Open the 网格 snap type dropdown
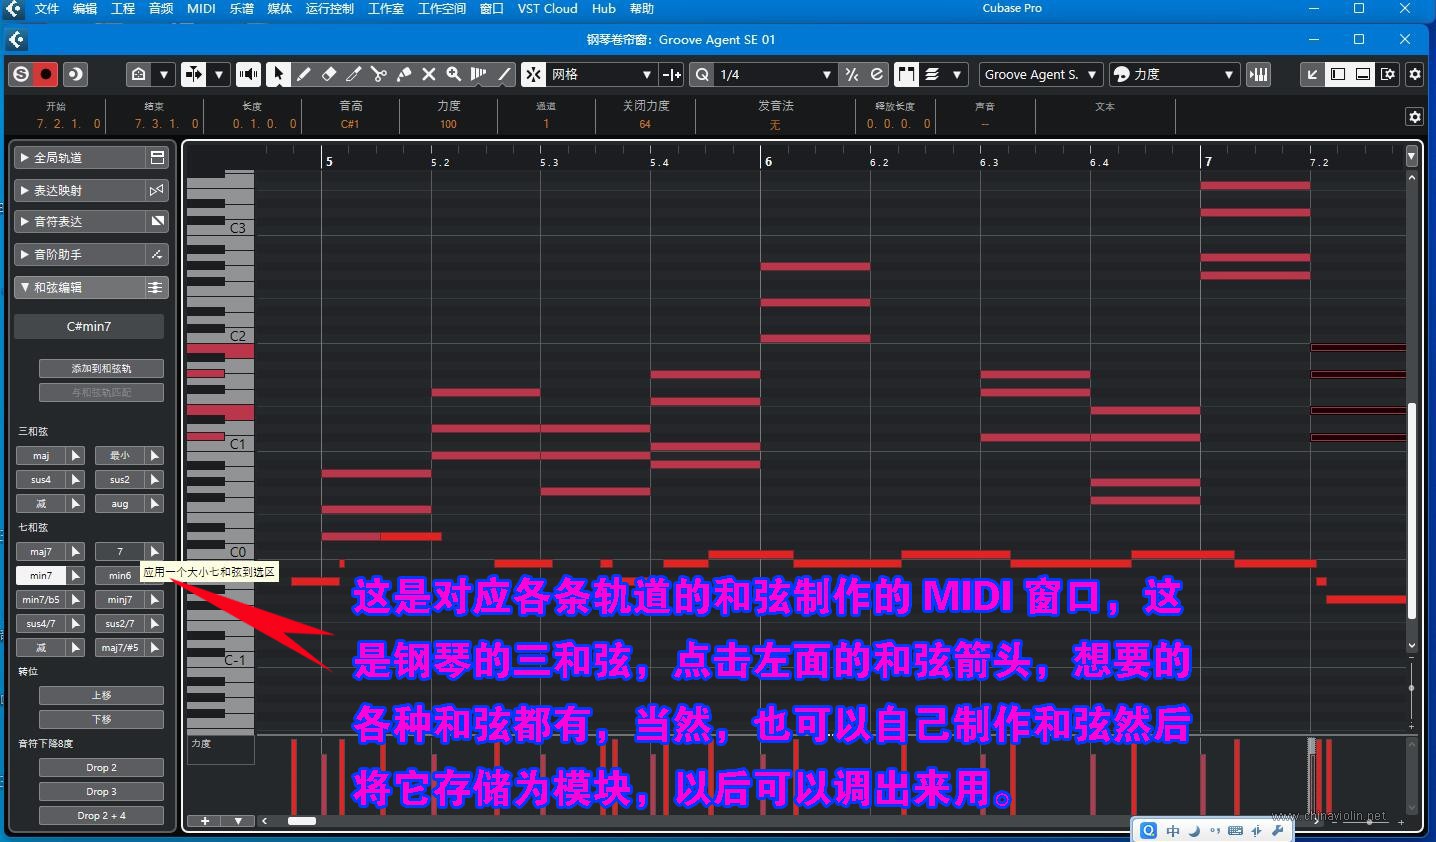The image size is (1436, 842). pos(601,74)
